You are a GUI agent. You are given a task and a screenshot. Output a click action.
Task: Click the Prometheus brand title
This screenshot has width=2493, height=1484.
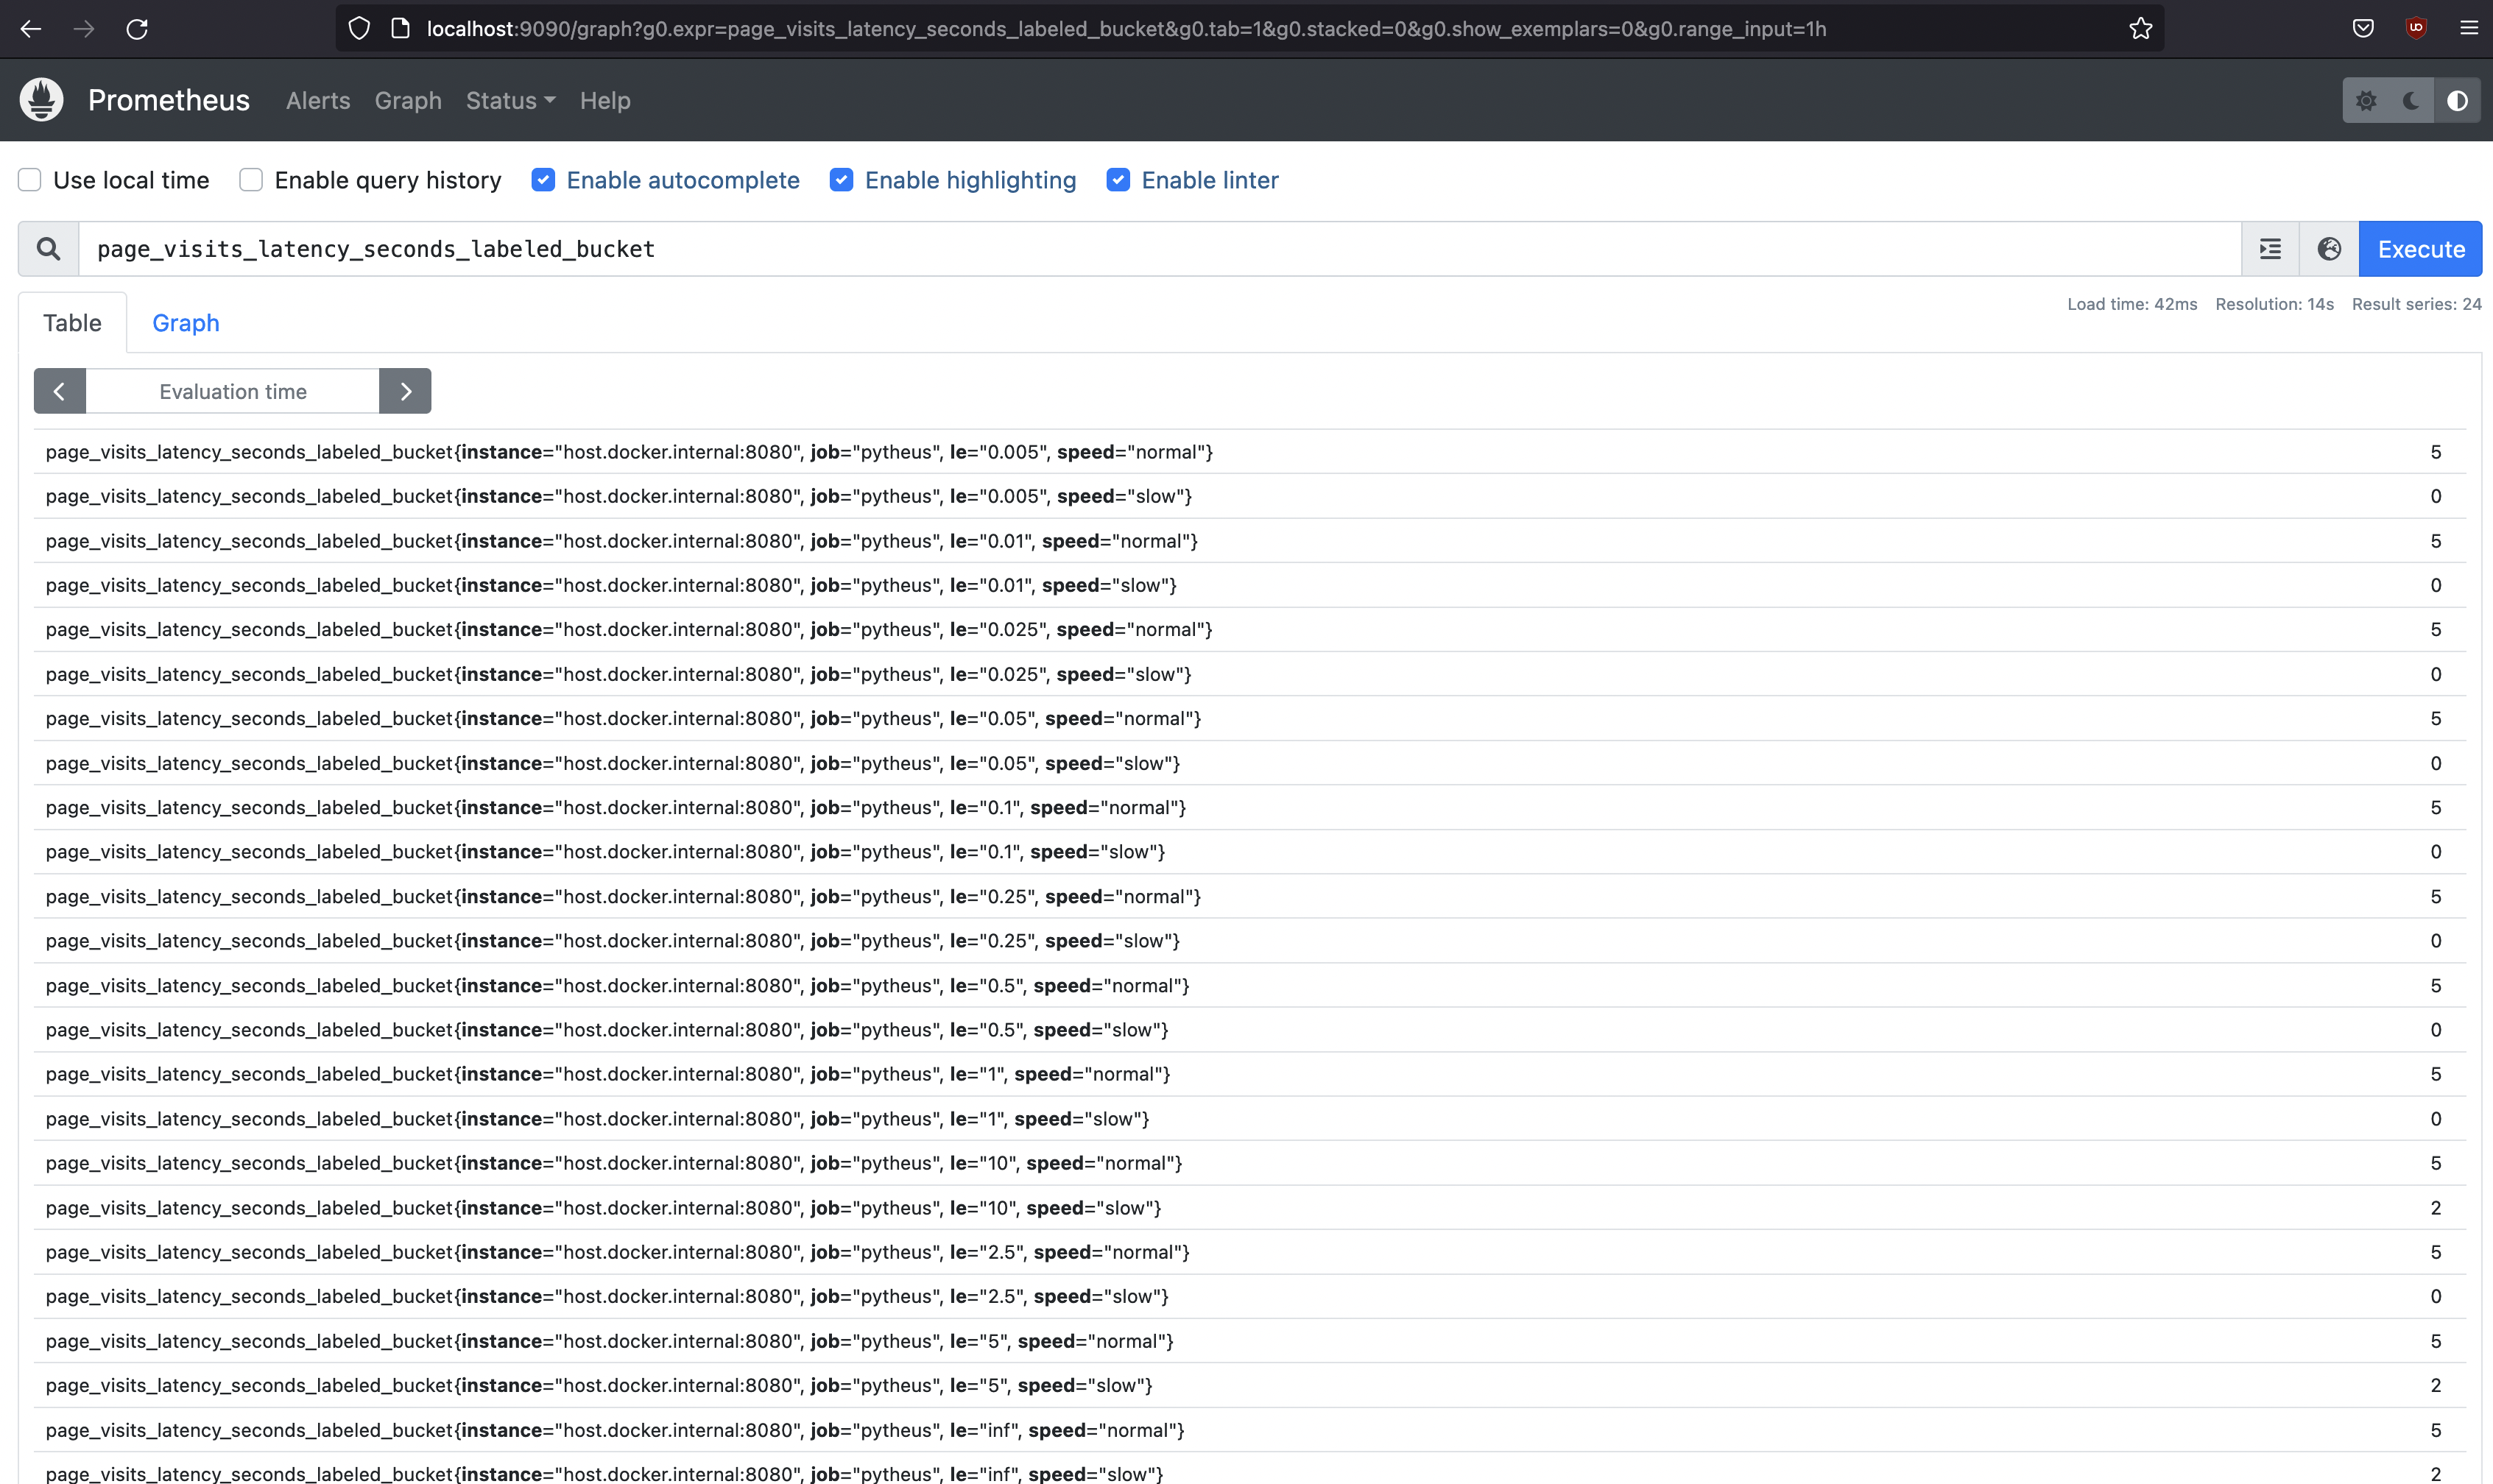click(x=169, y=100)
